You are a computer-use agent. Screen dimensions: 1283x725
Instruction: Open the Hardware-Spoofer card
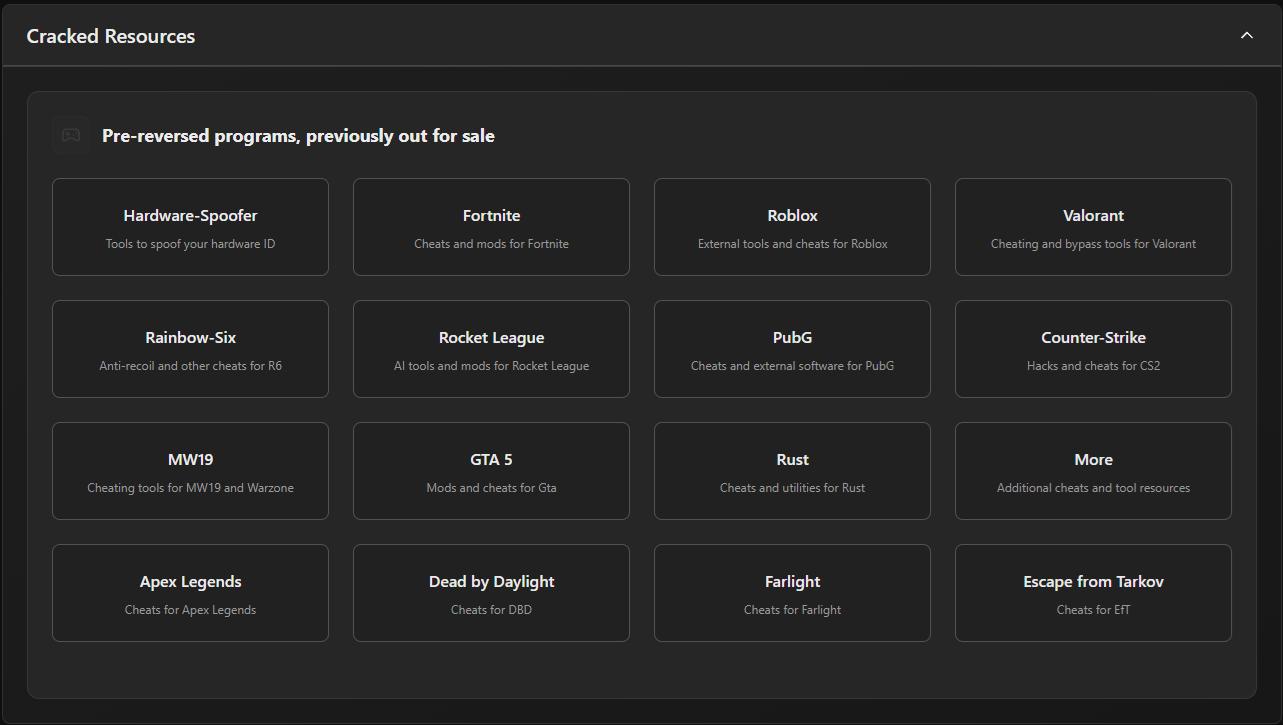pyautogui.click(x=190, y=227)
